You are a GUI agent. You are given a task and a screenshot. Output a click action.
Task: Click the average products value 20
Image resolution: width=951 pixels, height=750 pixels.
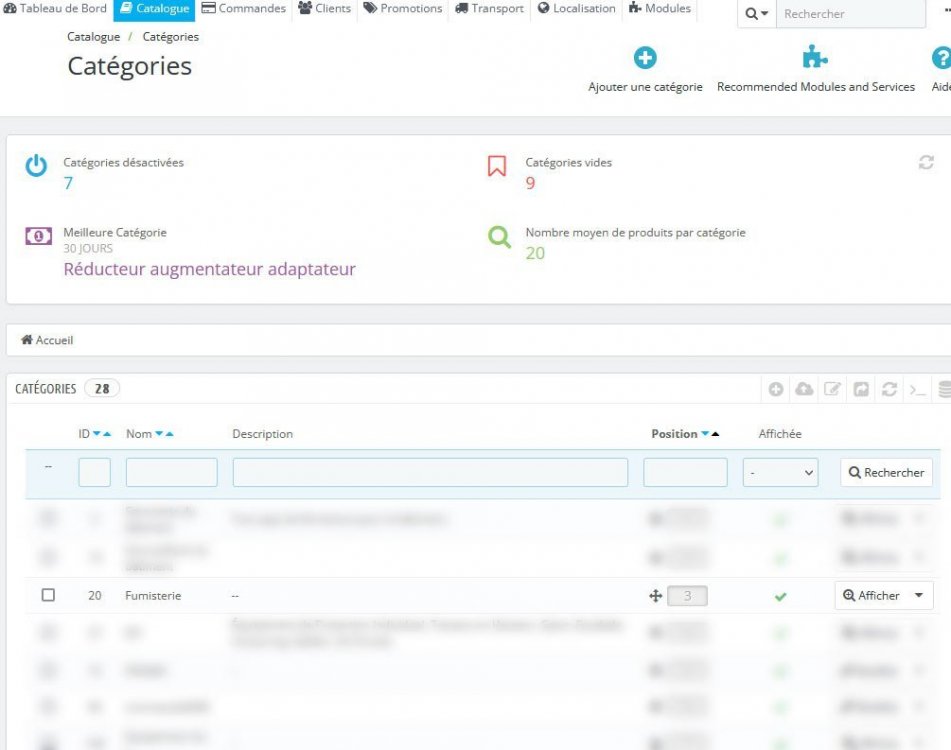tap(535, 253)
